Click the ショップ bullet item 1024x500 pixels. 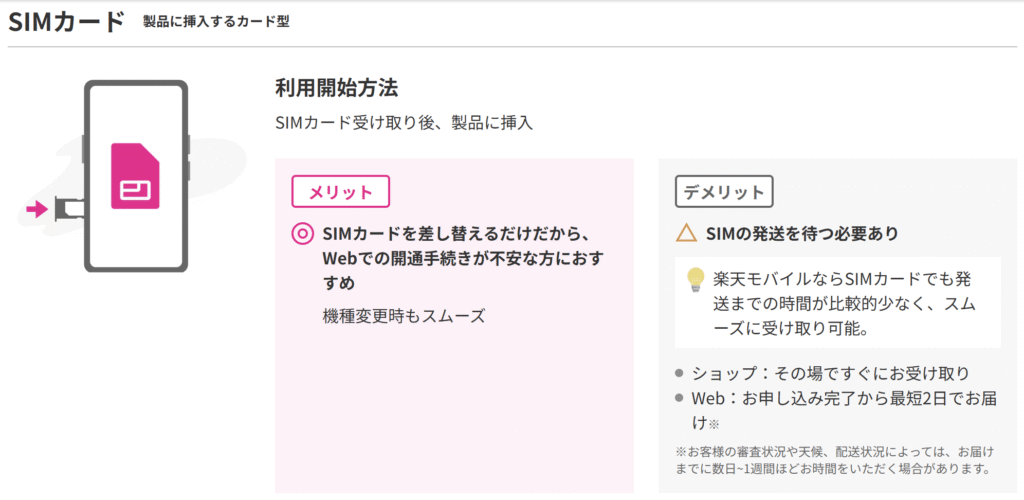[x=823, y=373]
